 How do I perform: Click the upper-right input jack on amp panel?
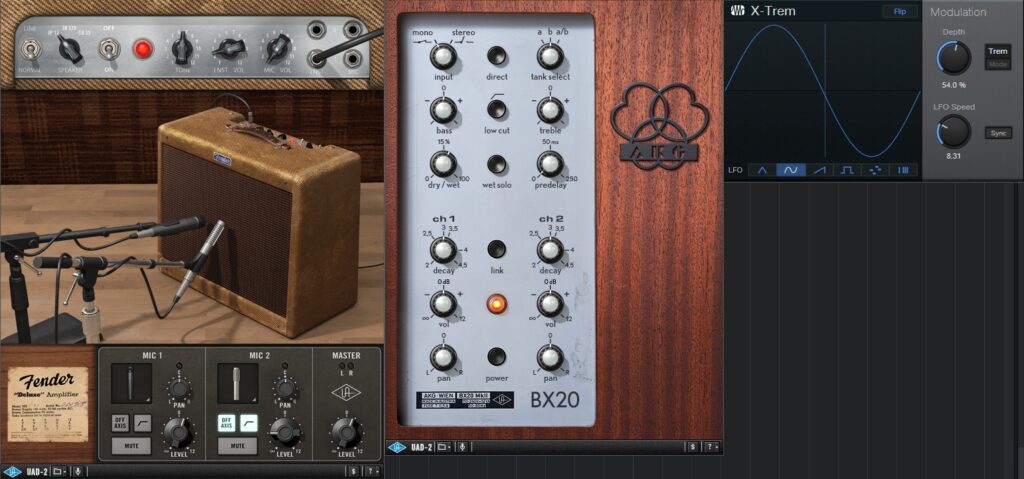pyautogui.click(x=353, y=29)
